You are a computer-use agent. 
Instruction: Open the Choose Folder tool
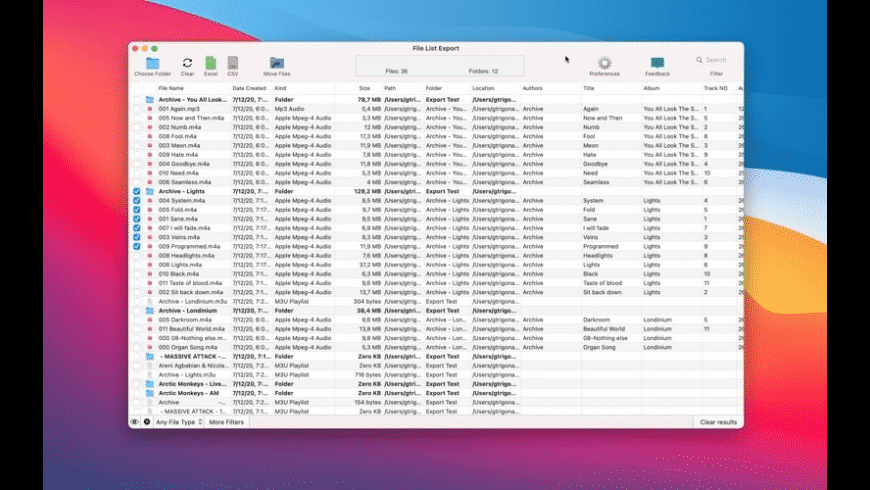pos(152,67)
